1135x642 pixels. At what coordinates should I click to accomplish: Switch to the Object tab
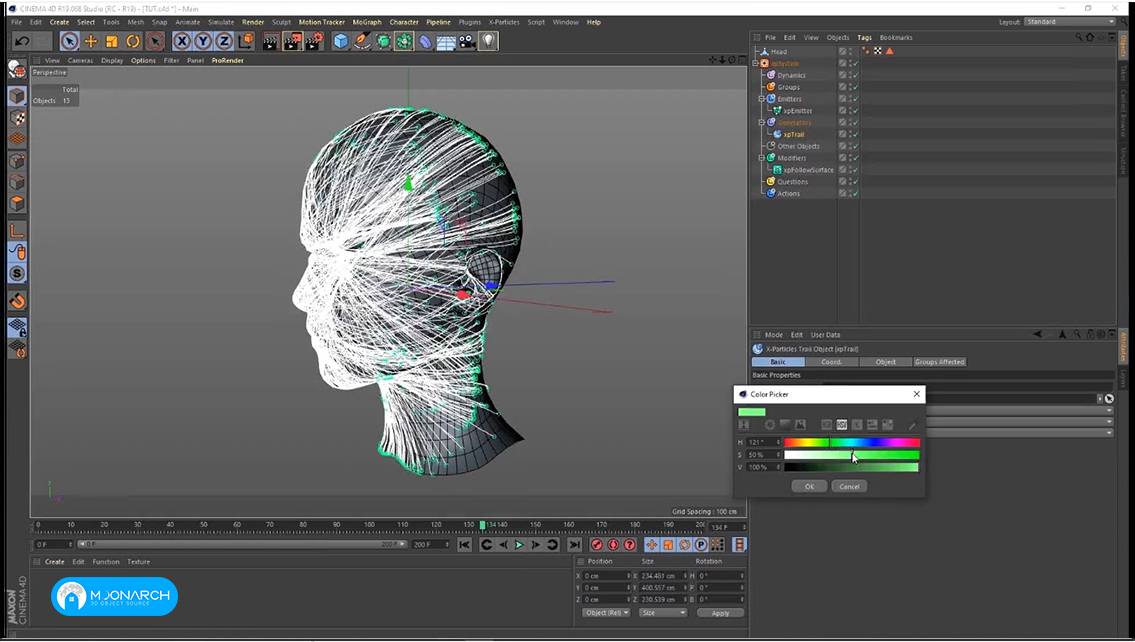885,362
